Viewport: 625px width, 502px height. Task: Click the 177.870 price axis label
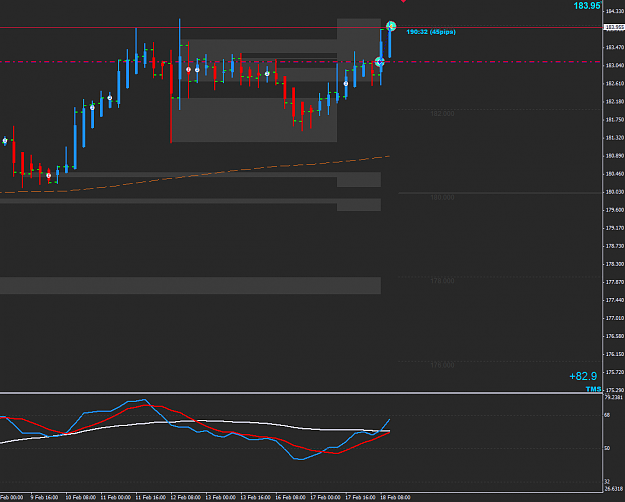coord(615,282)
